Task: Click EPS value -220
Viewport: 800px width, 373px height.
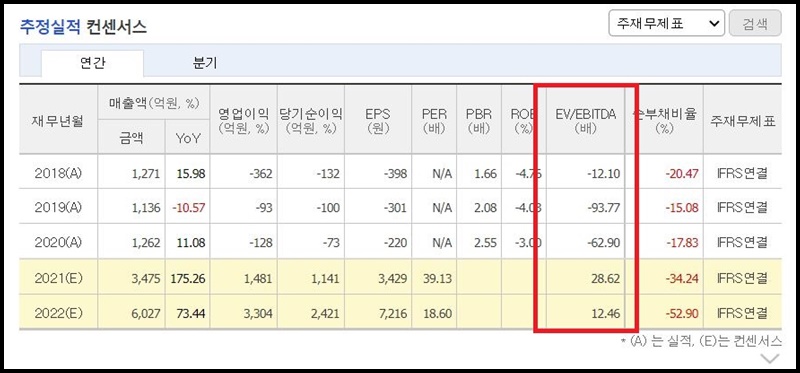Action: (395, 243)
